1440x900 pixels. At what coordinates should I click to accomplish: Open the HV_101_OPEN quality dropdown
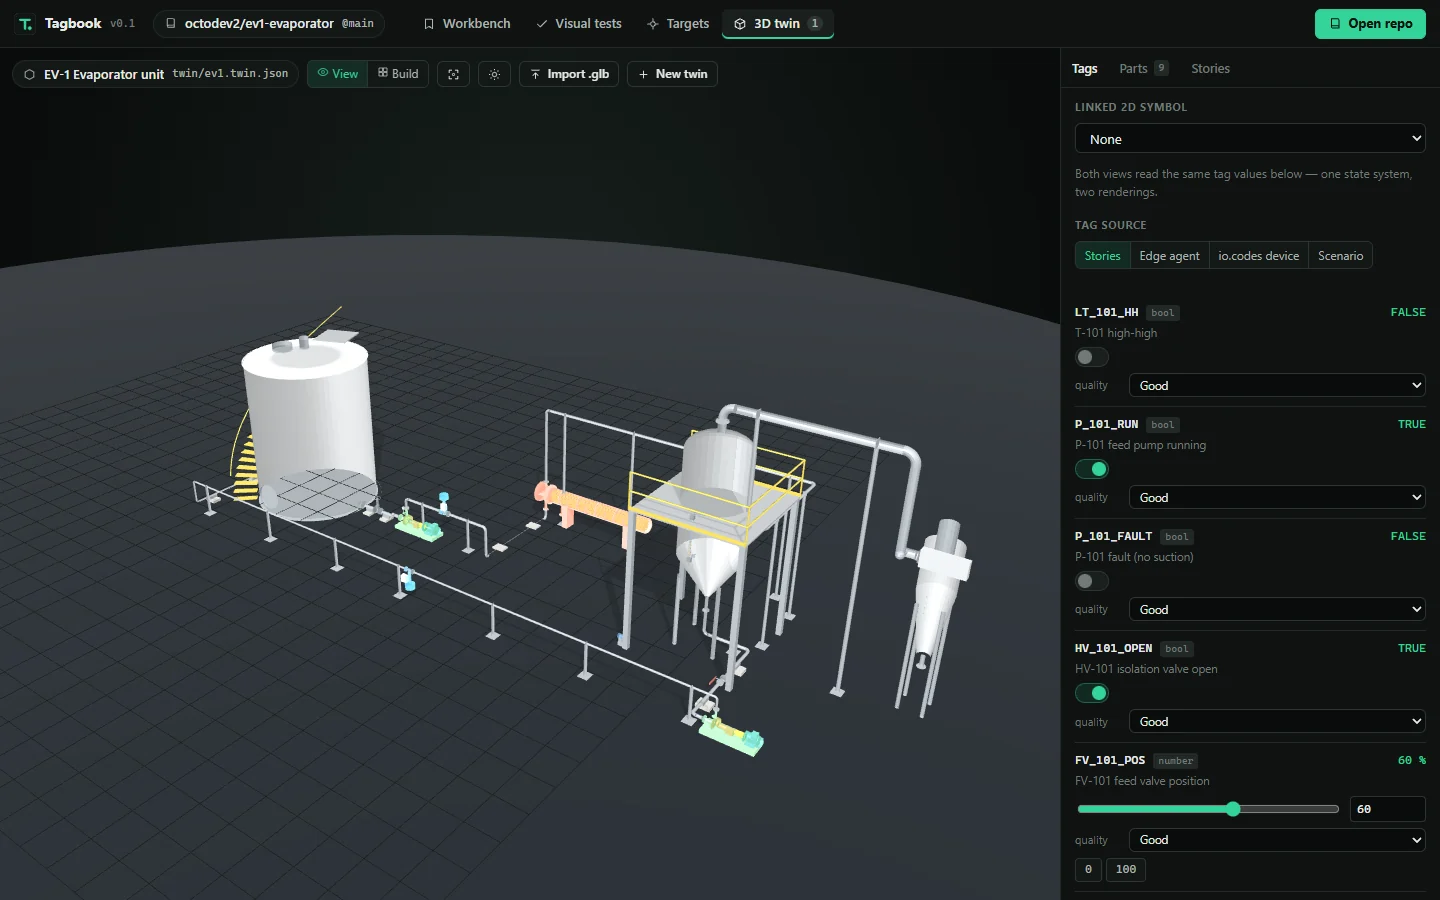pos(1277,722)
